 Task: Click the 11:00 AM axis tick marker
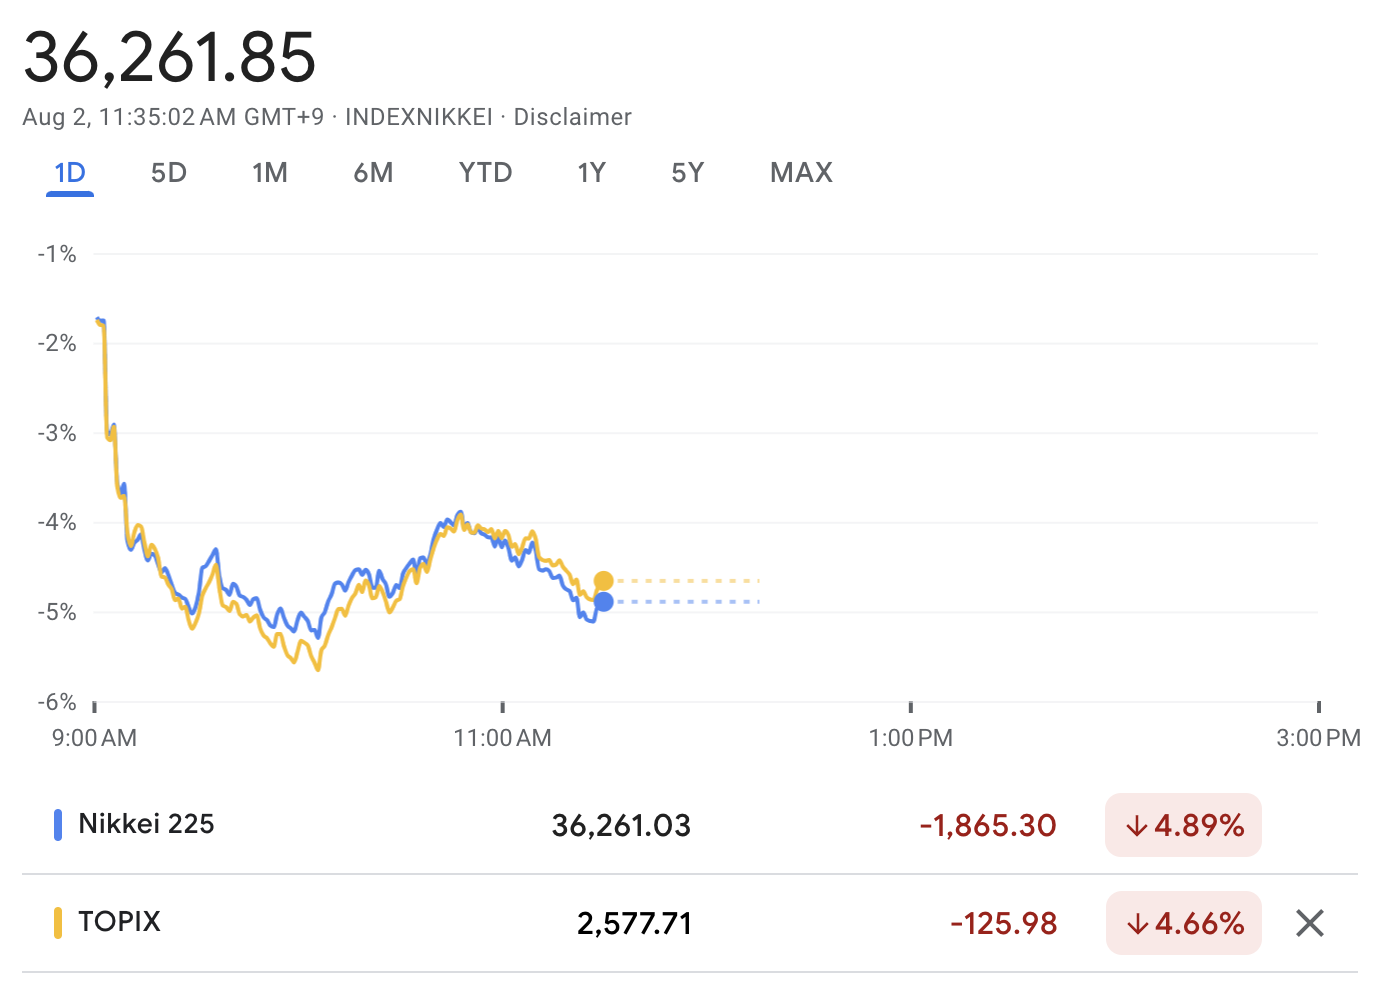click(x=502, y=708)
